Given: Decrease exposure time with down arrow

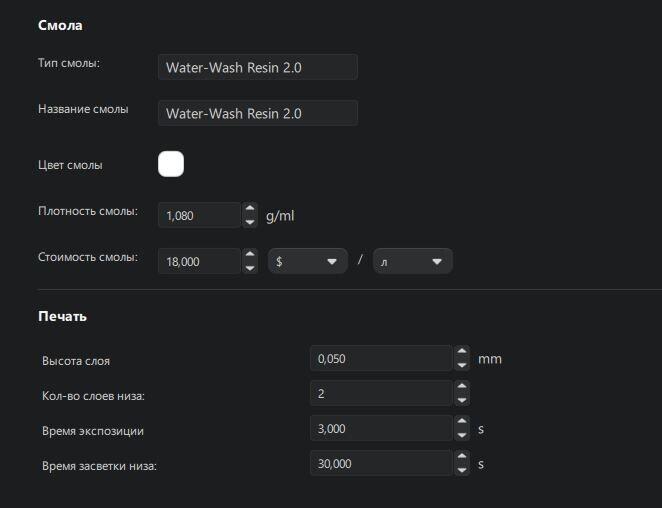Looking at the screenshot, I should click(461, 434).
